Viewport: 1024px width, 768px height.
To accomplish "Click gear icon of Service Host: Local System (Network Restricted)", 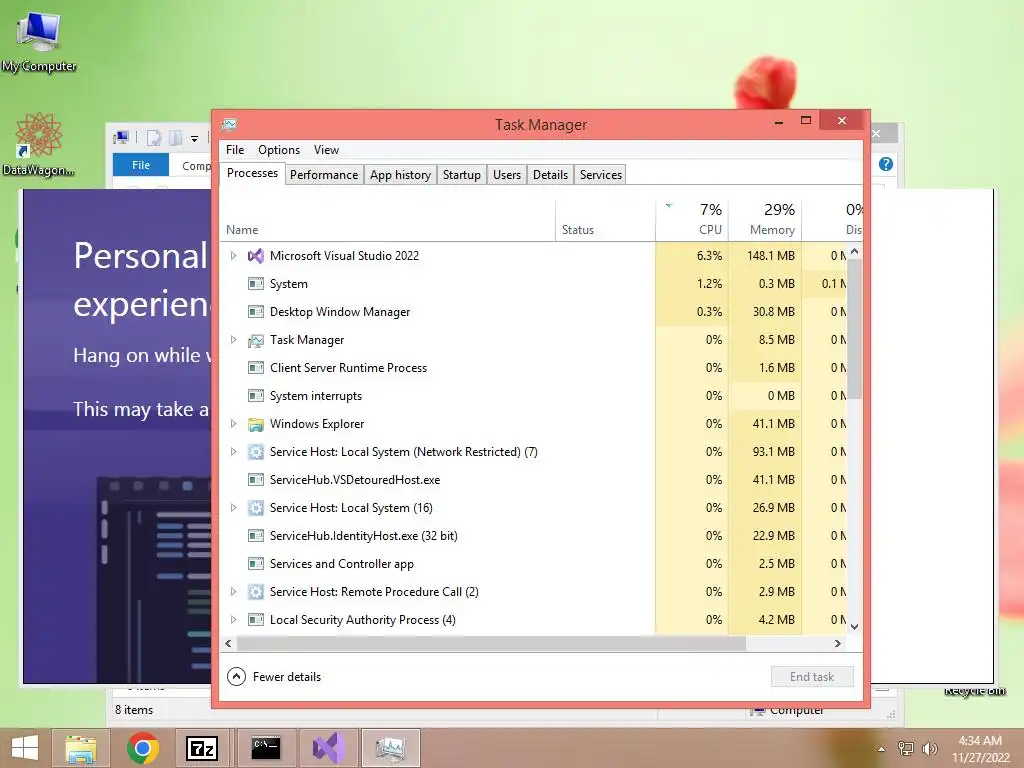I will (256, 452).
